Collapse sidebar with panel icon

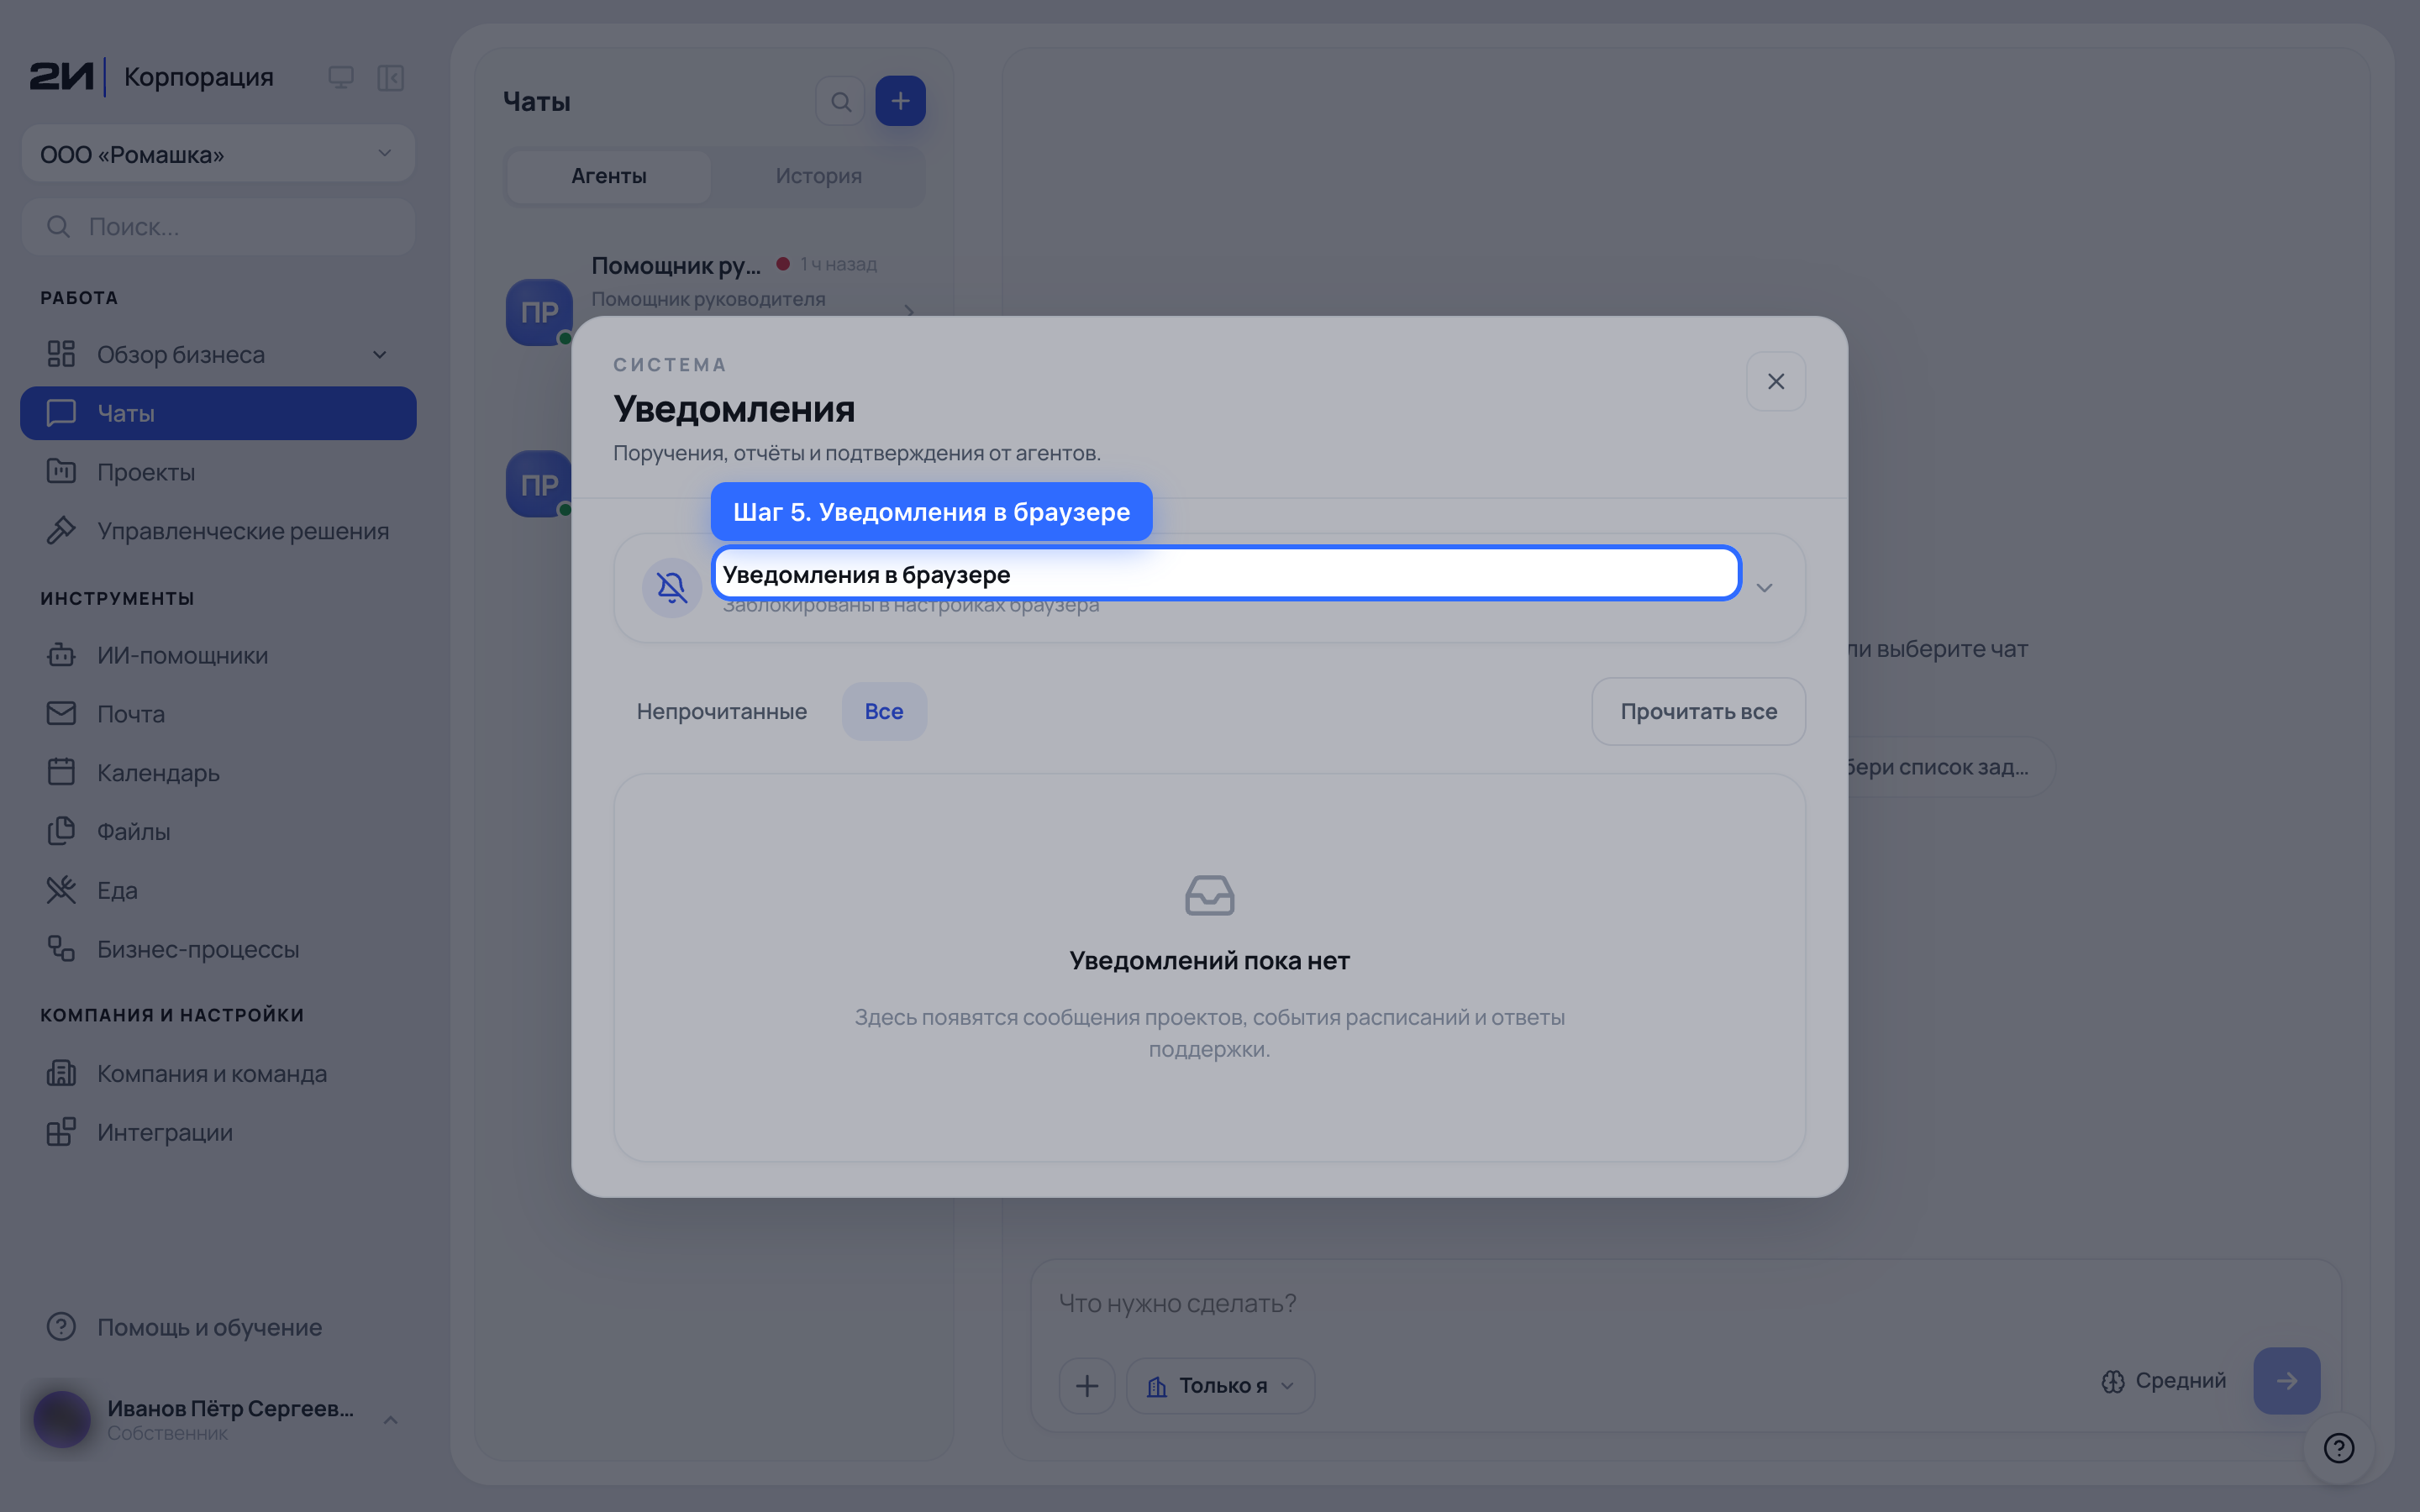[x=391, y=77]
